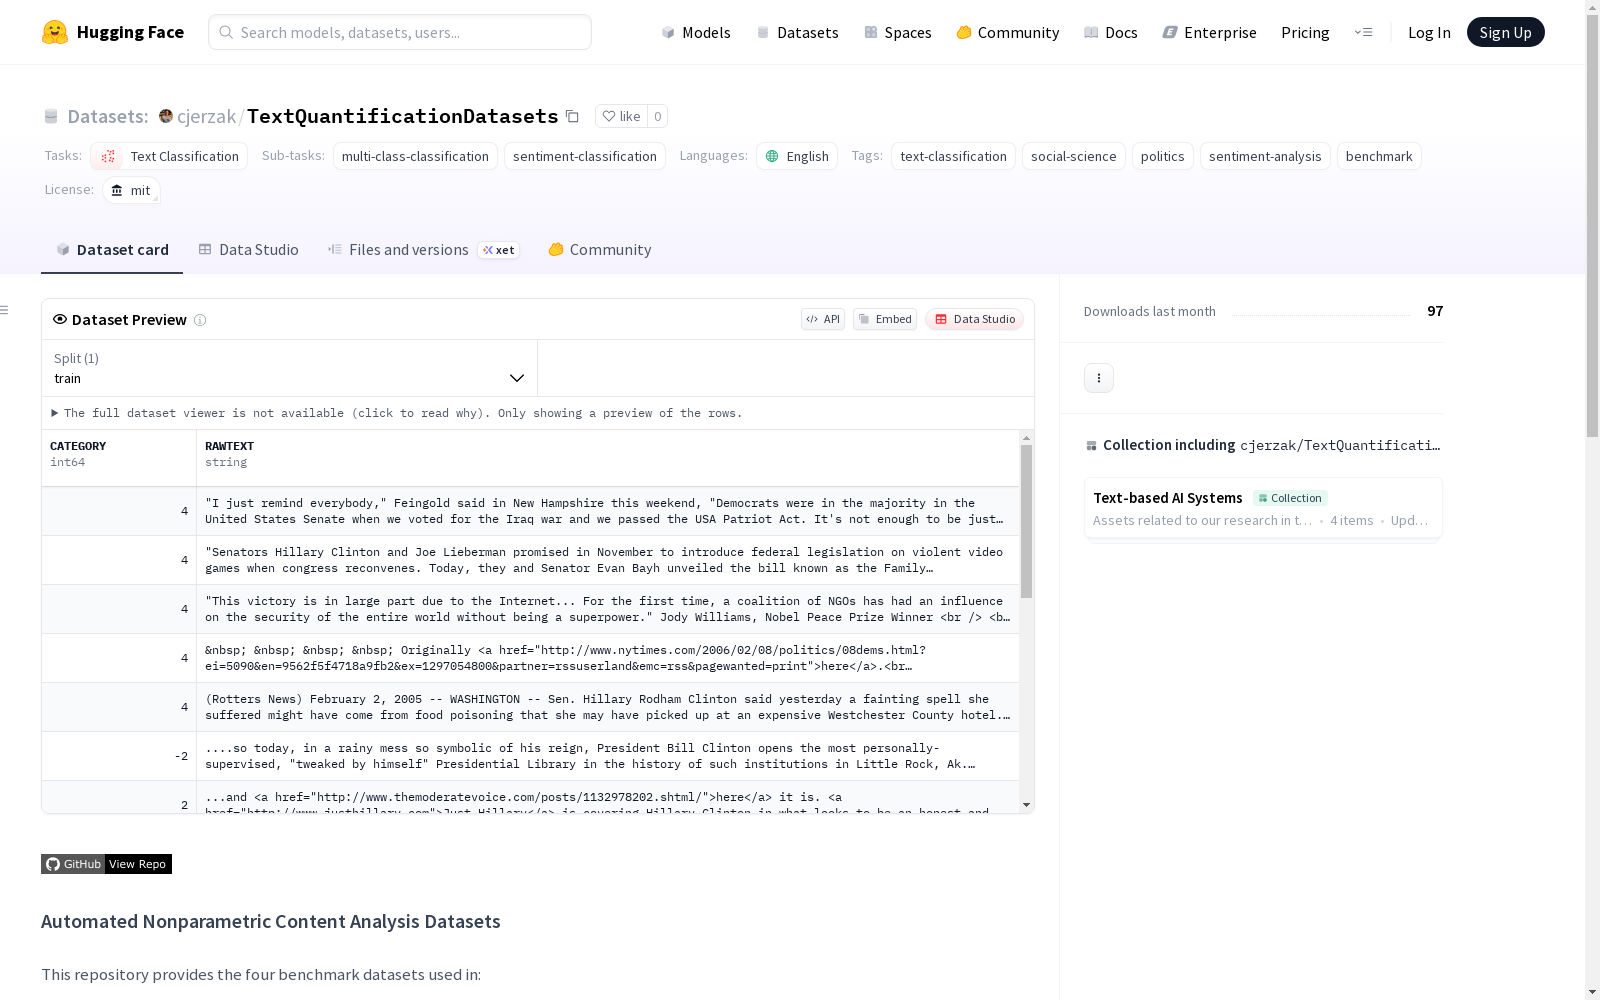Click the preview table scroll-down arrow
Screen dimensions: 1600x1000
click(x=1026, y=805)
